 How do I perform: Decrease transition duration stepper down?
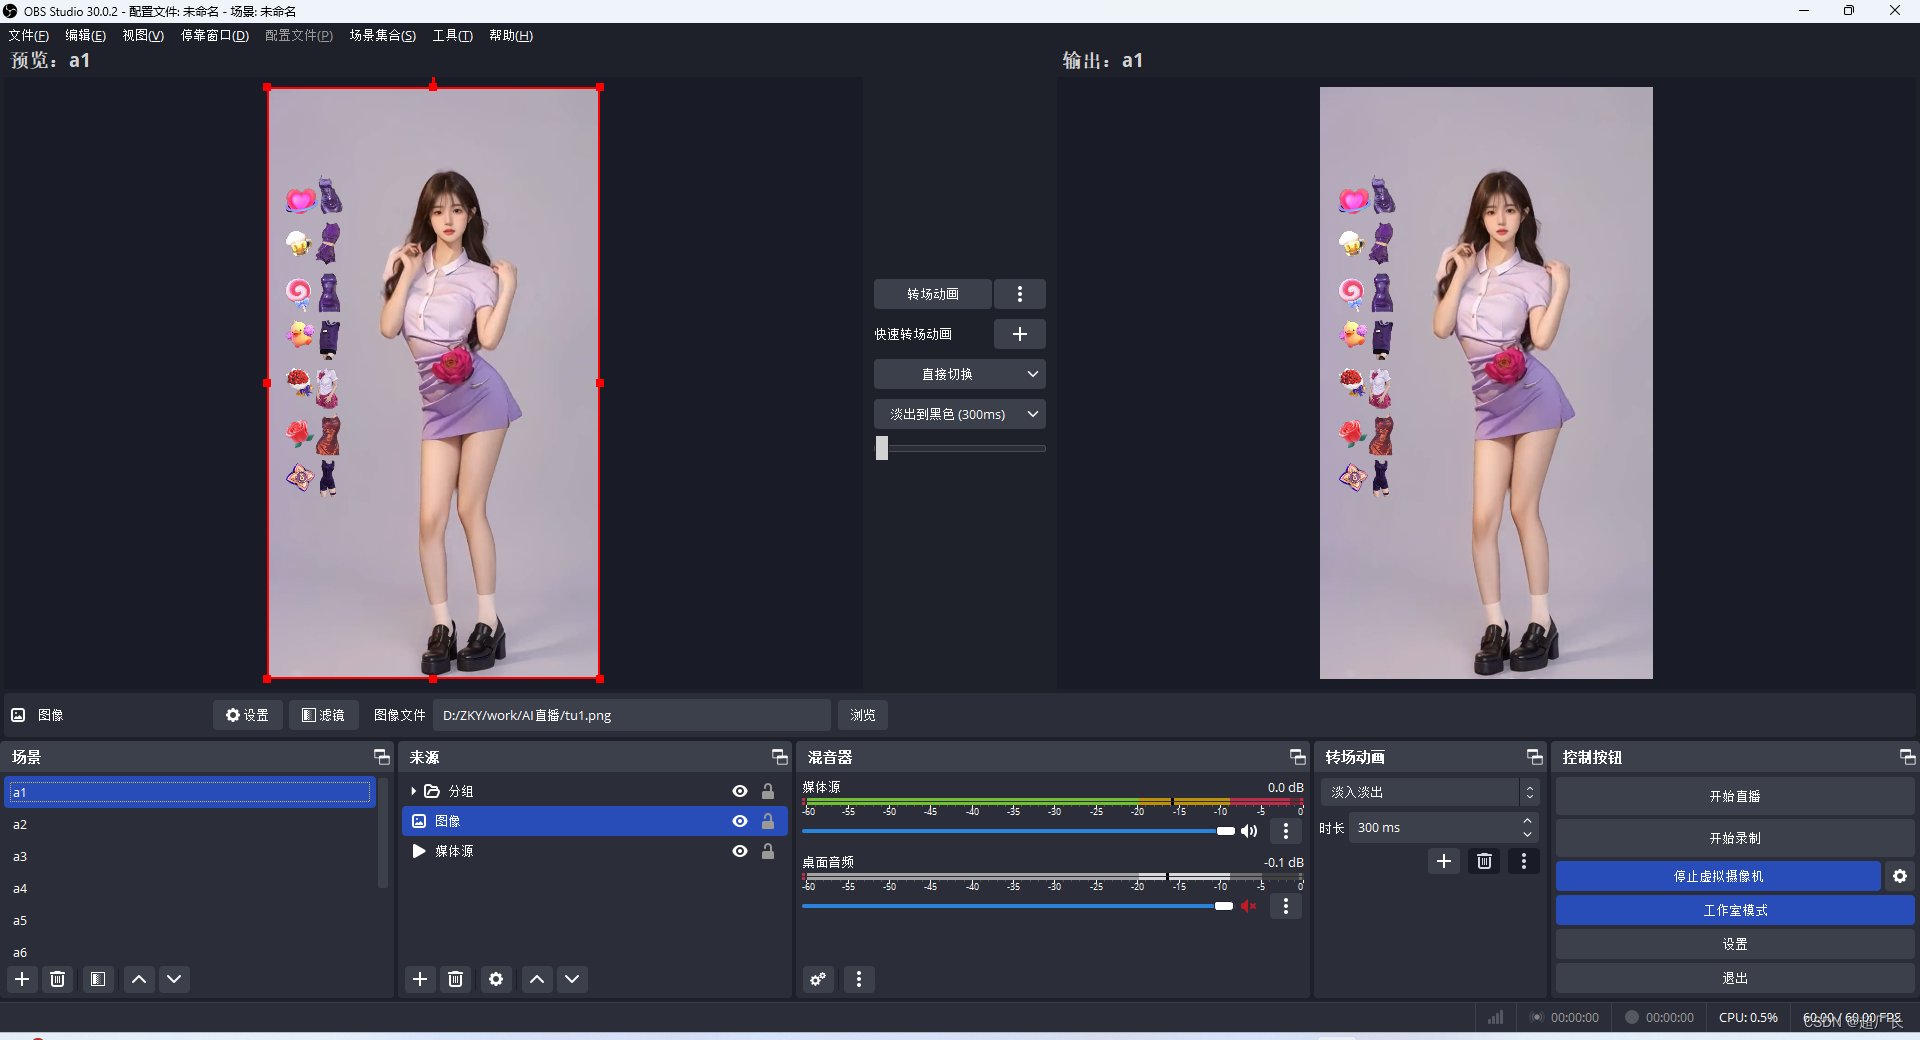[1527, 834]
